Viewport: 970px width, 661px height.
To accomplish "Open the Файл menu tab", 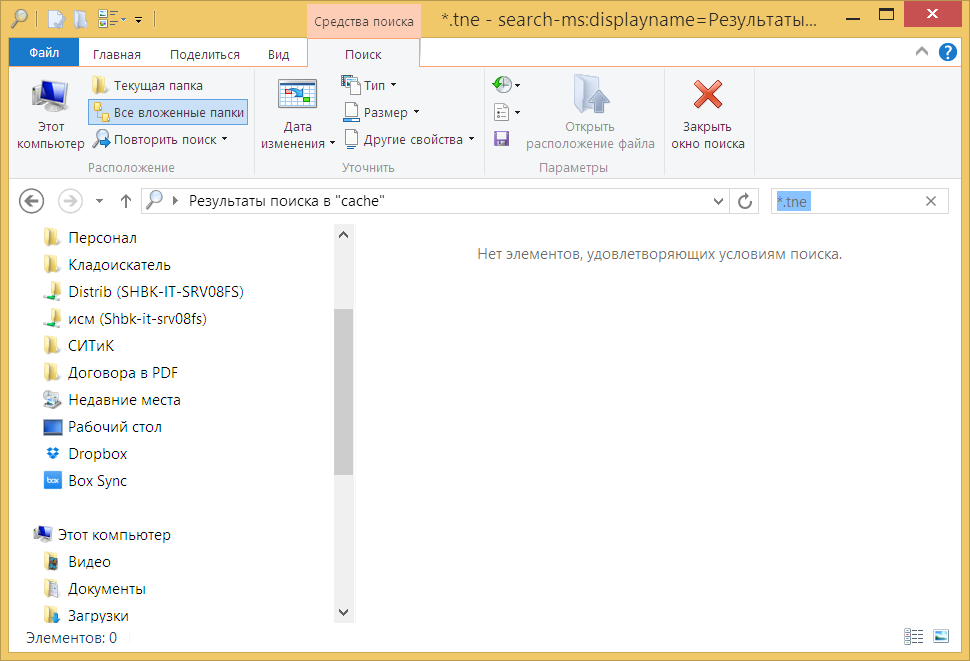I will (x=43, y=54).
